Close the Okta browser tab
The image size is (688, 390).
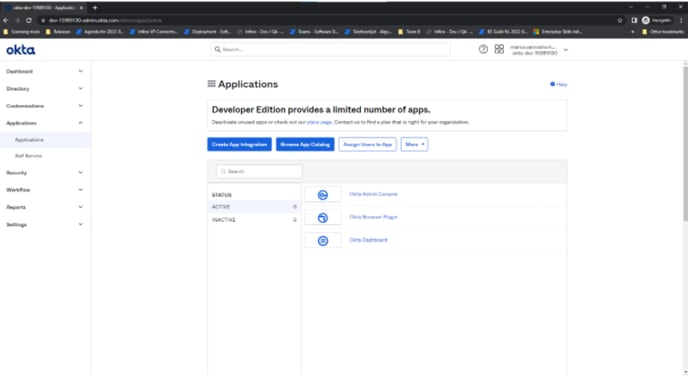[x=81, y=7]
